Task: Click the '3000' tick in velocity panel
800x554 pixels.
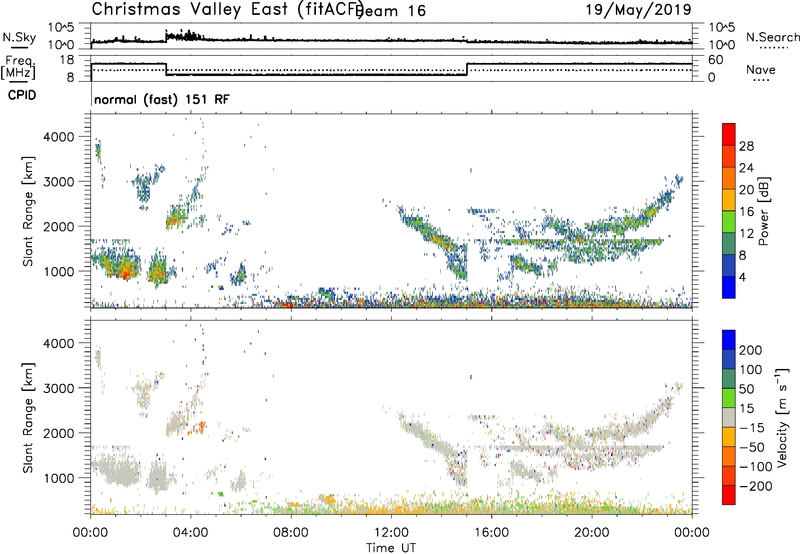Action: (x=59, y=388)
